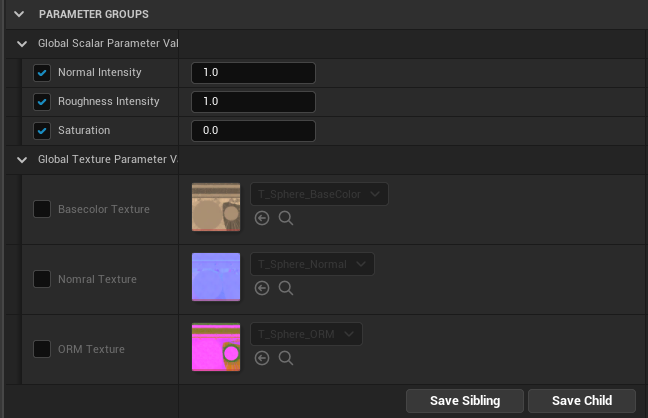
Task: Use selected asset for Nomral Texture
Action: [262, 288]
